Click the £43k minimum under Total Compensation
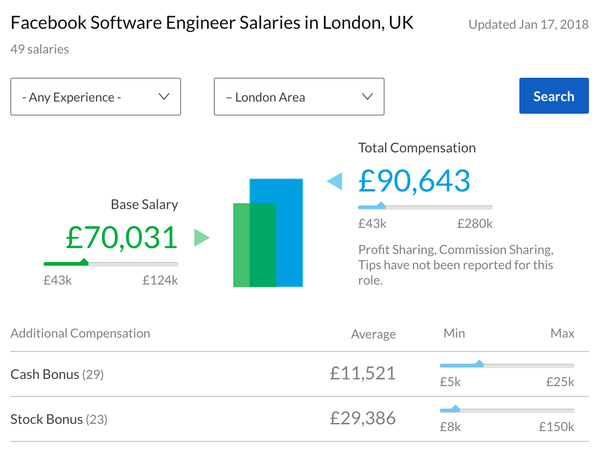The height and width of the screenshot is (454, 602). coord(372,224)
